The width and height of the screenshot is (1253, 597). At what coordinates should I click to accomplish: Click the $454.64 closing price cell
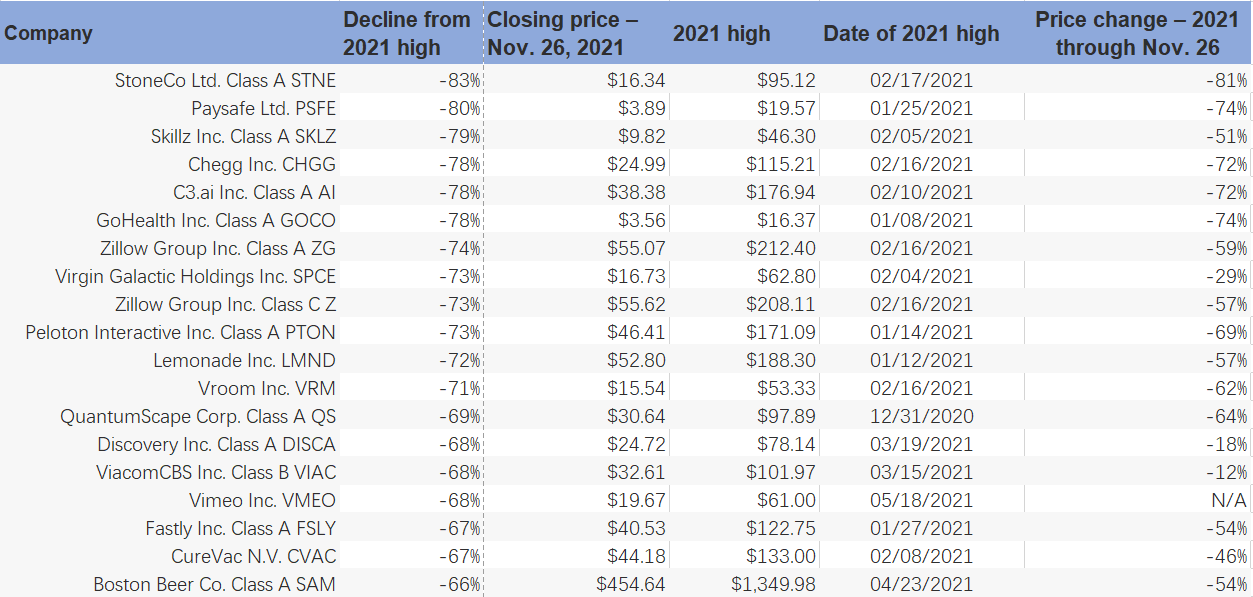630,584
